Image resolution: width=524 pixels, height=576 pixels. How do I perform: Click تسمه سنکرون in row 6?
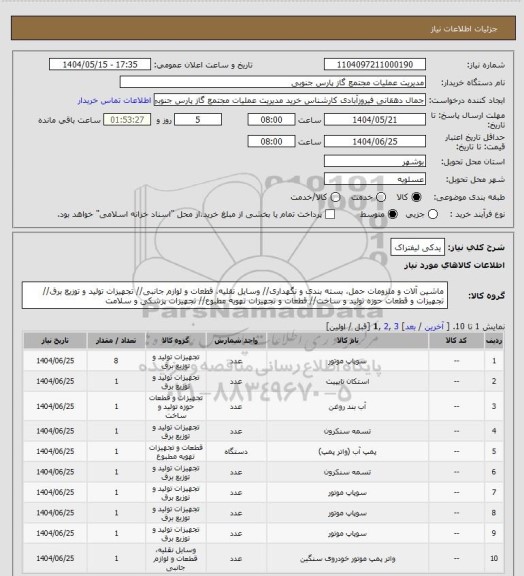click(347, 472)
